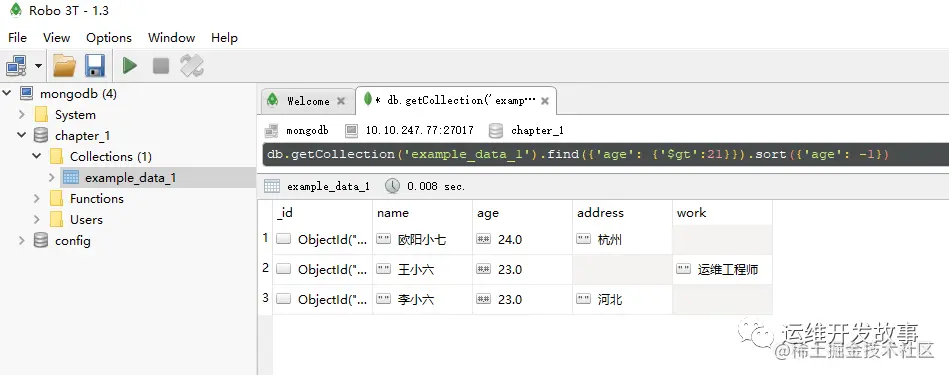The width and height of the screenshot is (949, 375).
Task: Click the 10.10.247.77:27017 server address
Action: (x=419, y=130)
